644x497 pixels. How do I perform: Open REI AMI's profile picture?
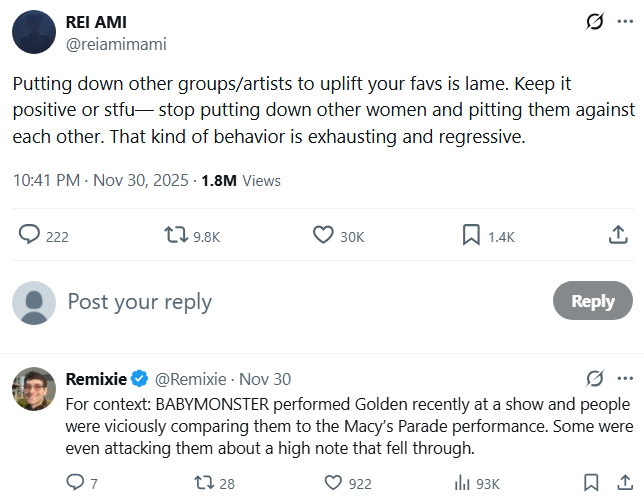(x=33, y=32)
